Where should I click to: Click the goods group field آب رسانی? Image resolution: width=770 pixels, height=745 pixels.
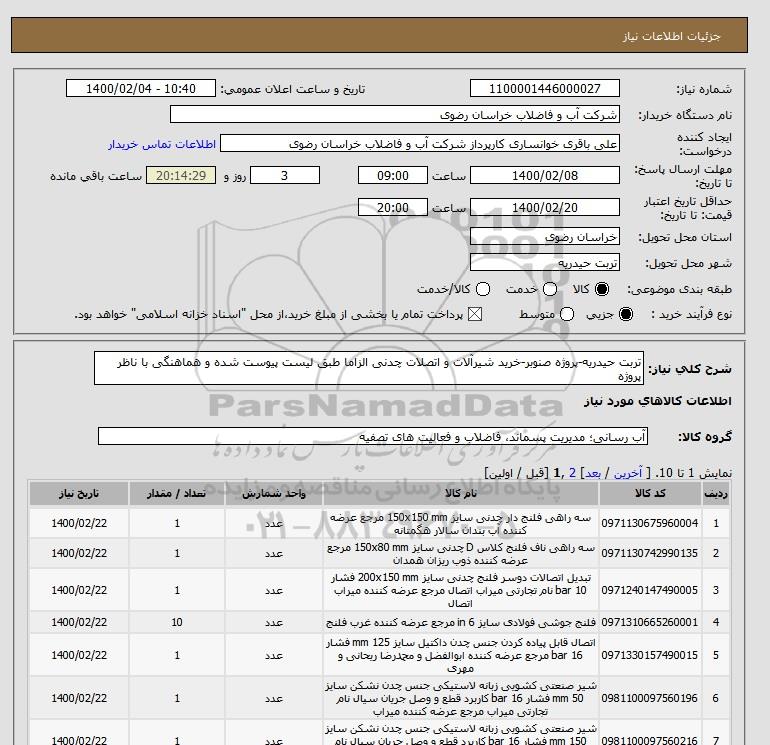coord(373,436)
